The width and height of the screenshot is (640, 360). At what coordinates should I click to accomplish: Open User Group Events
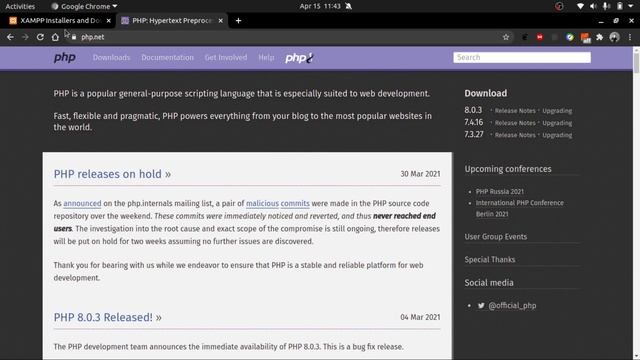[496, 237]
